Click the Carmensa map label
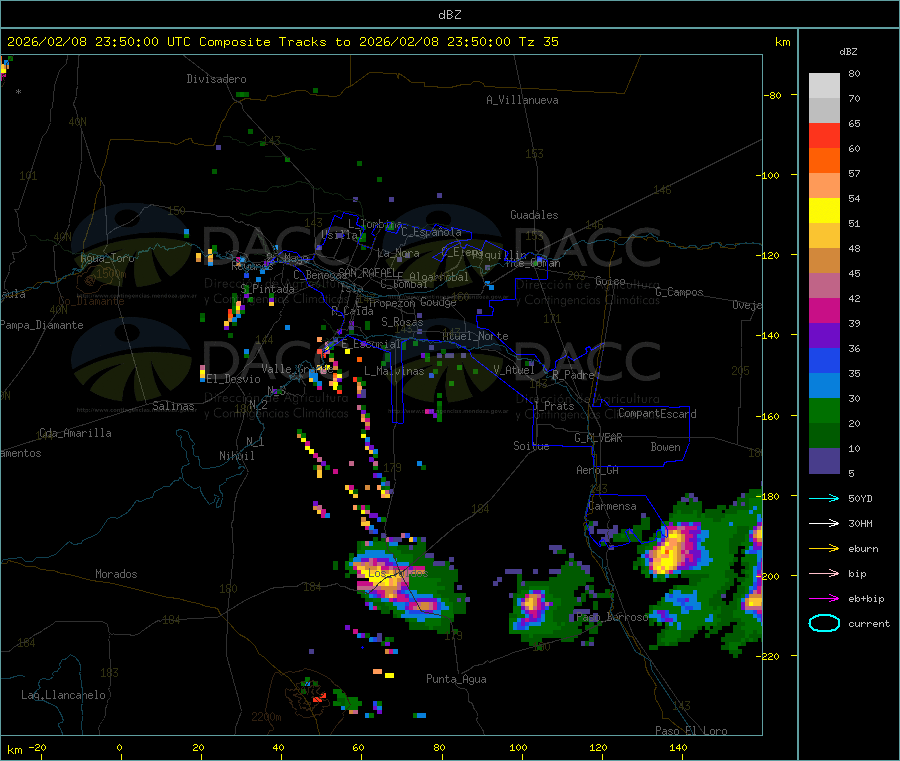 pos(612,506)
